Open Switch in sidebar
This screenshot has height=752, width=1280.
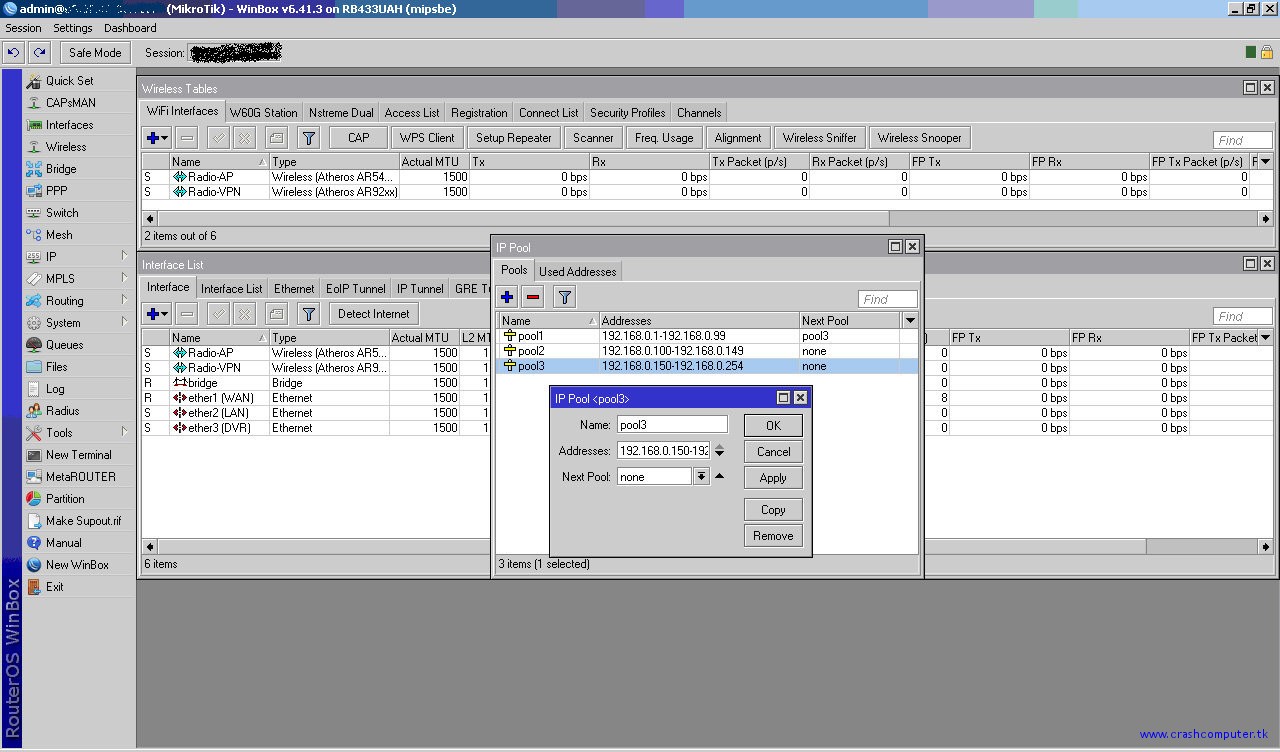tap(79, 212)
